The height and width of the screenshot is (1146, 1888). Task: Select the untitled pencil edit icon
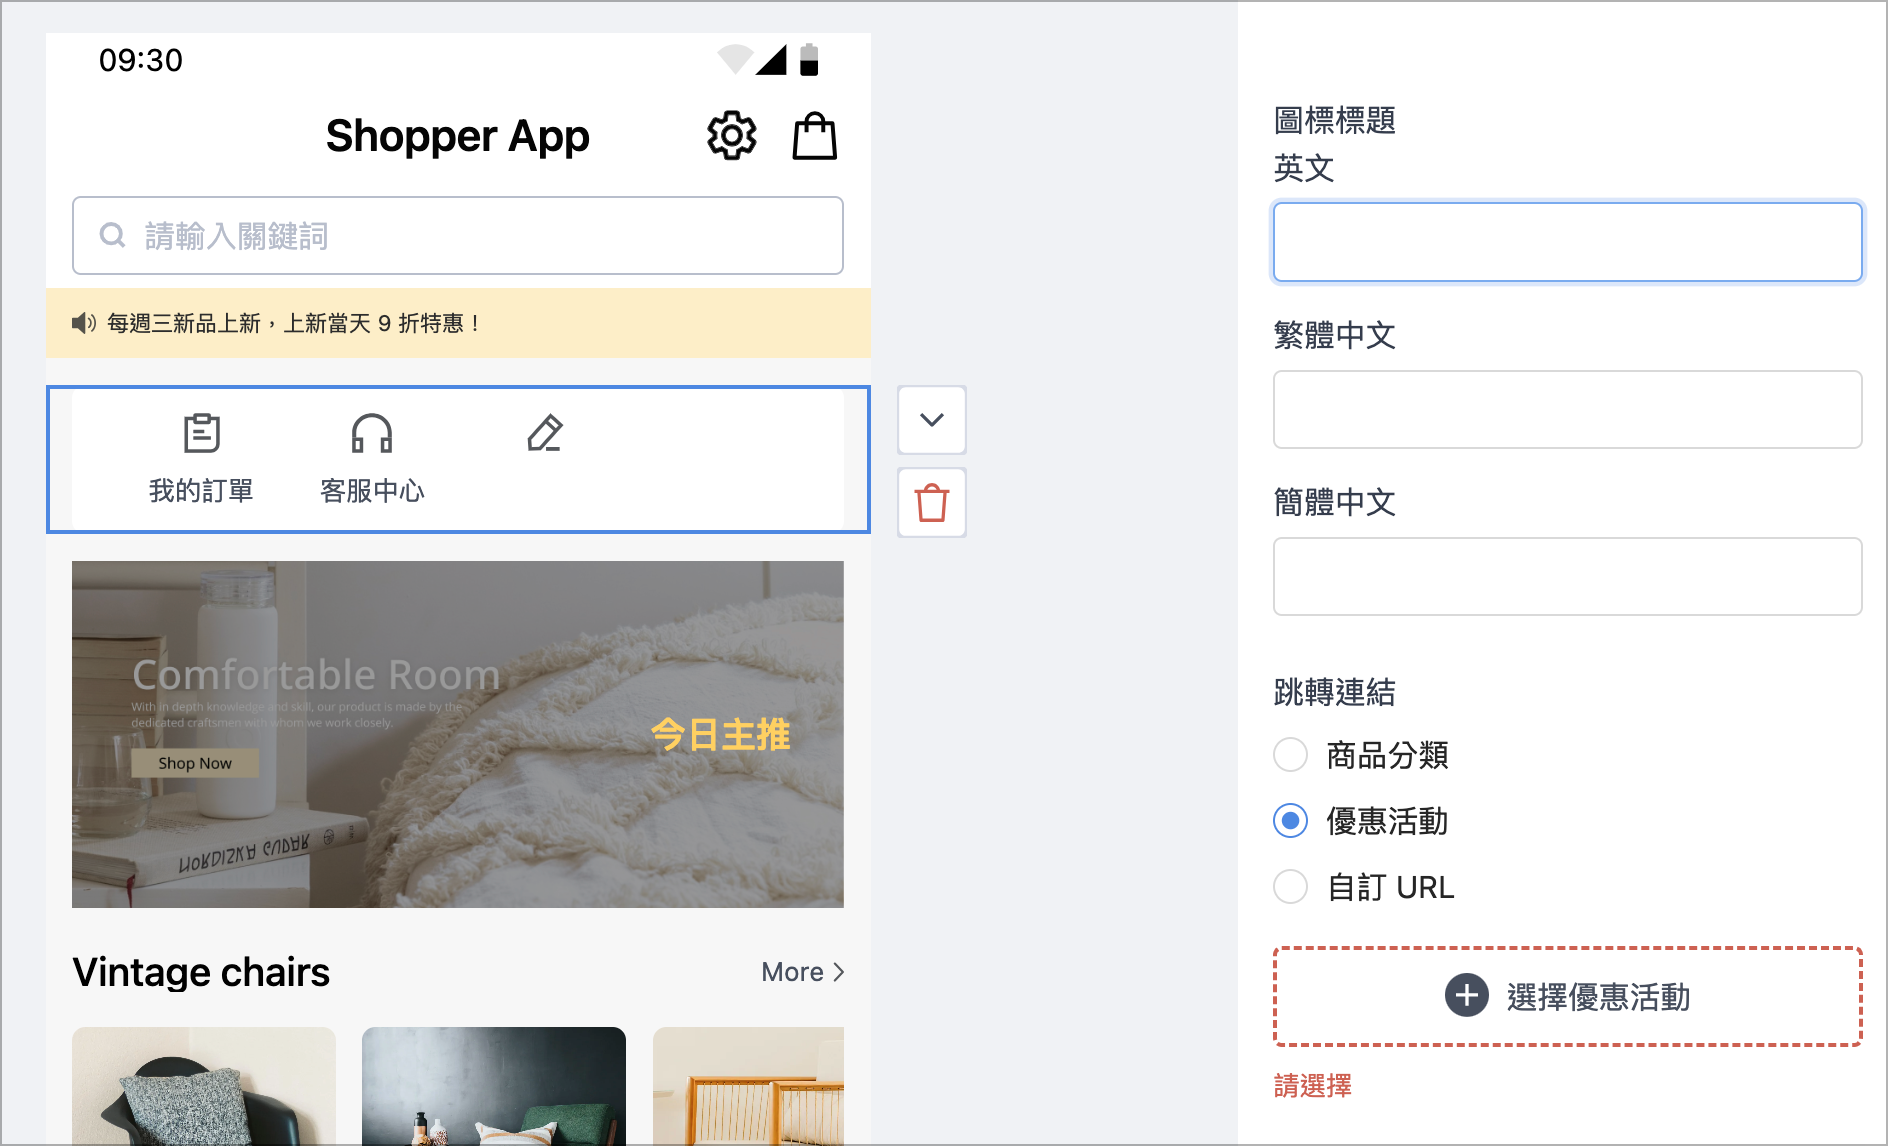click(545, 433)
